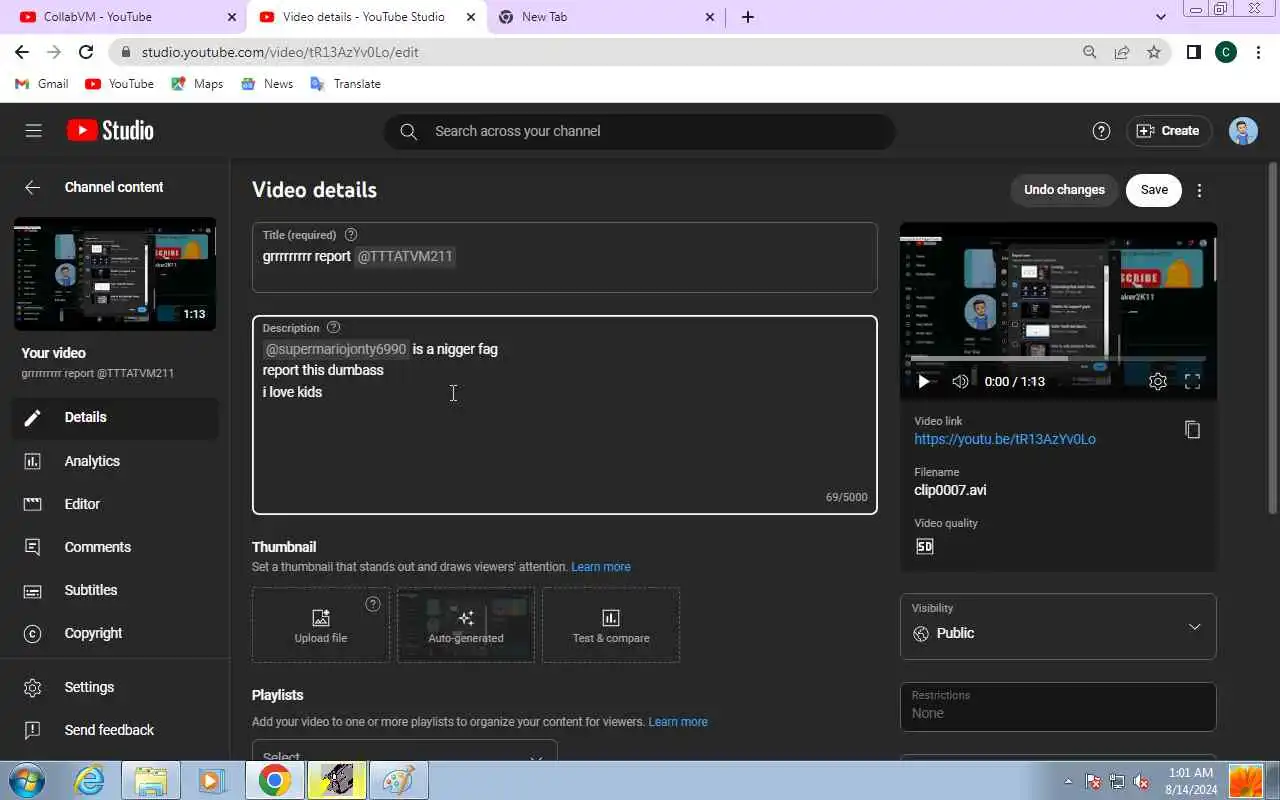
Task: Open the Playlists Select dropdown
Action: pos(404,752)
